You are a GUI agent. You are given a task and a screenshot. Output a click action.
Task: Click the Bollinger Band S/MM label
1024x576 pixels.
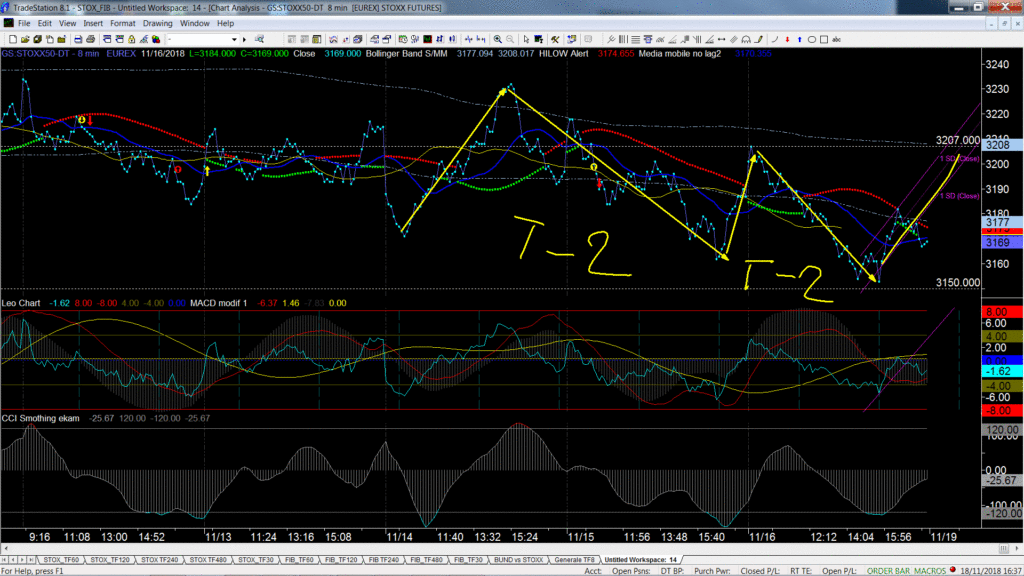point(406,54)
